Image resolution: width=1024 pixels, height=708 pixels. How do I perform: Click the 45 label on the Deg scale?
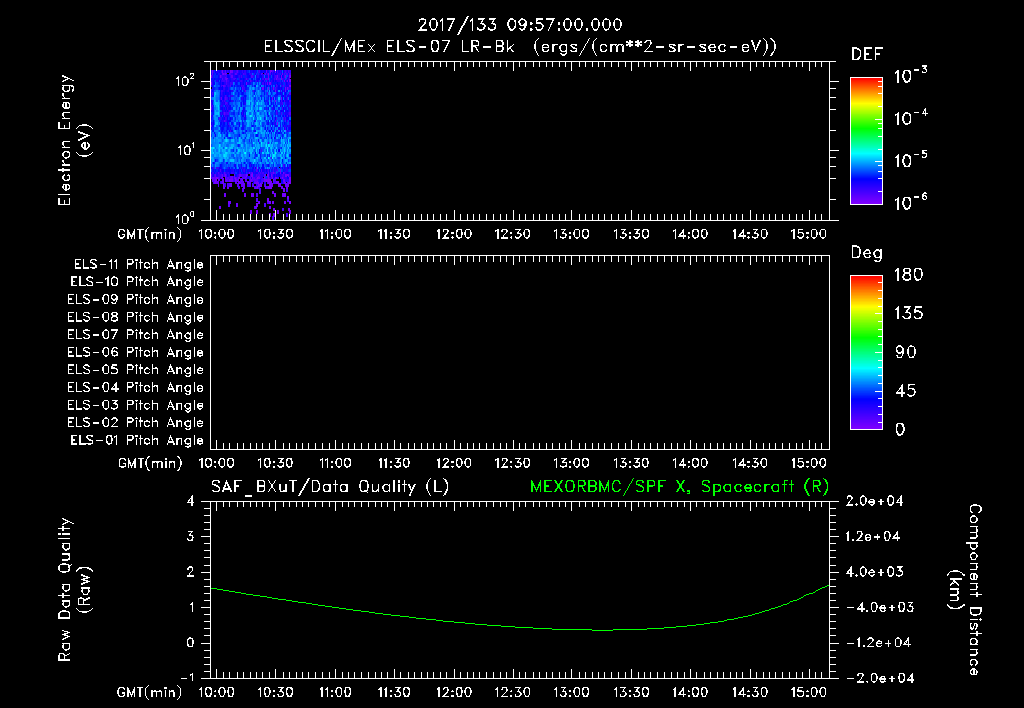coord(906,391)
